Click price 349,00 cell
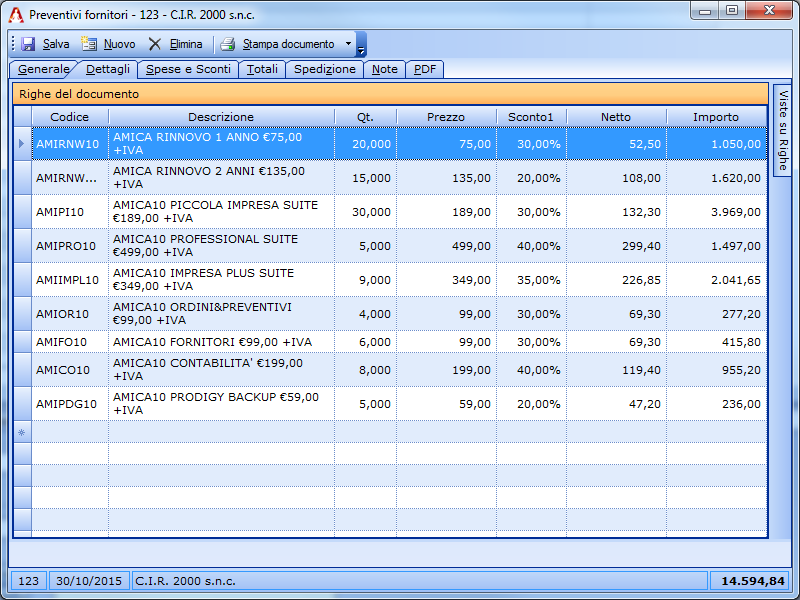This screenshot has width=800, height=600. pos(446,280)
